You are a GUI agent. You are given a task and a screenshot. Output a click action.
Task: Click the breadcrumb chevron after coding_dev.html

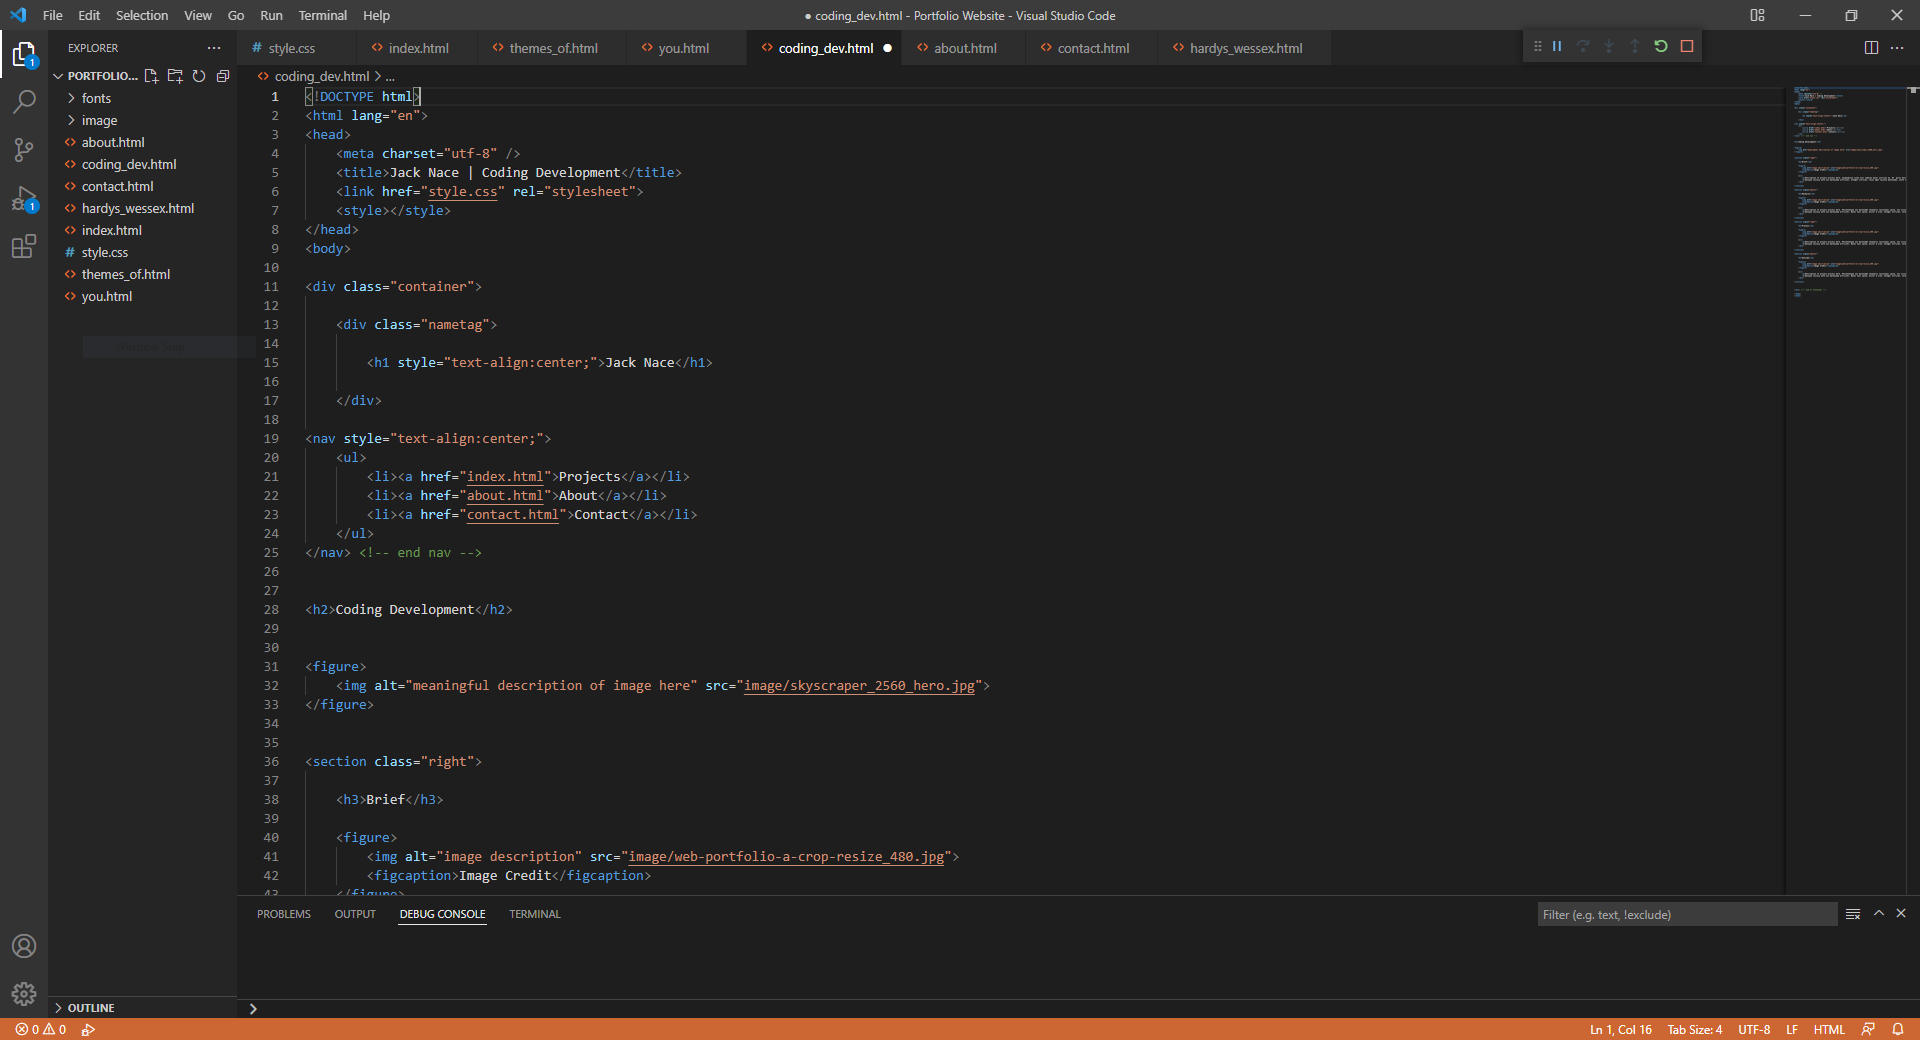(x=378, y=76)
